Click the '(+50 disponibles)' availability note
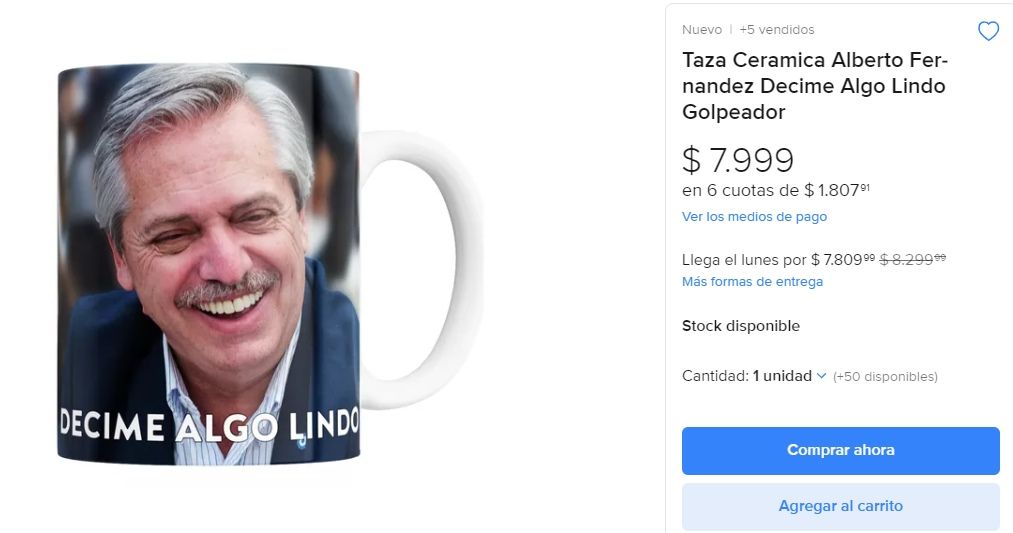Viewport: 1013px width, 533px height. [885, 377]
